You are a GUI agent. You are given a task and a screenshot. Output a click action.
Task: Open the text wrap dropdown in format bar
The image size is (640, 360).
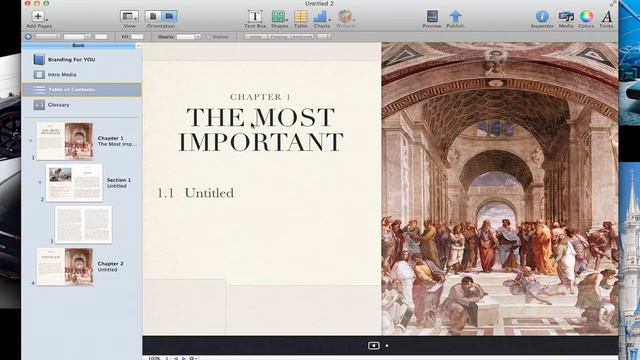pyautogui.click(x=324, y=37)
